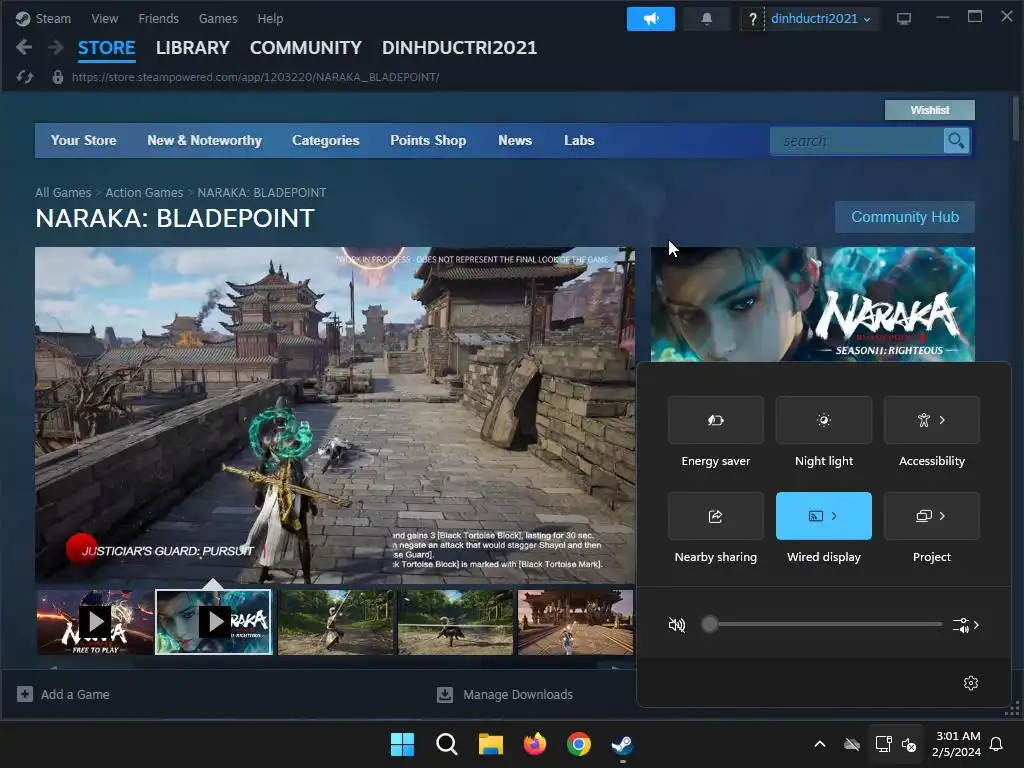Viewport: 1024px width, 768px height.
Task: Click the 3:01 AM clock and date
Action: coord(957,744)
